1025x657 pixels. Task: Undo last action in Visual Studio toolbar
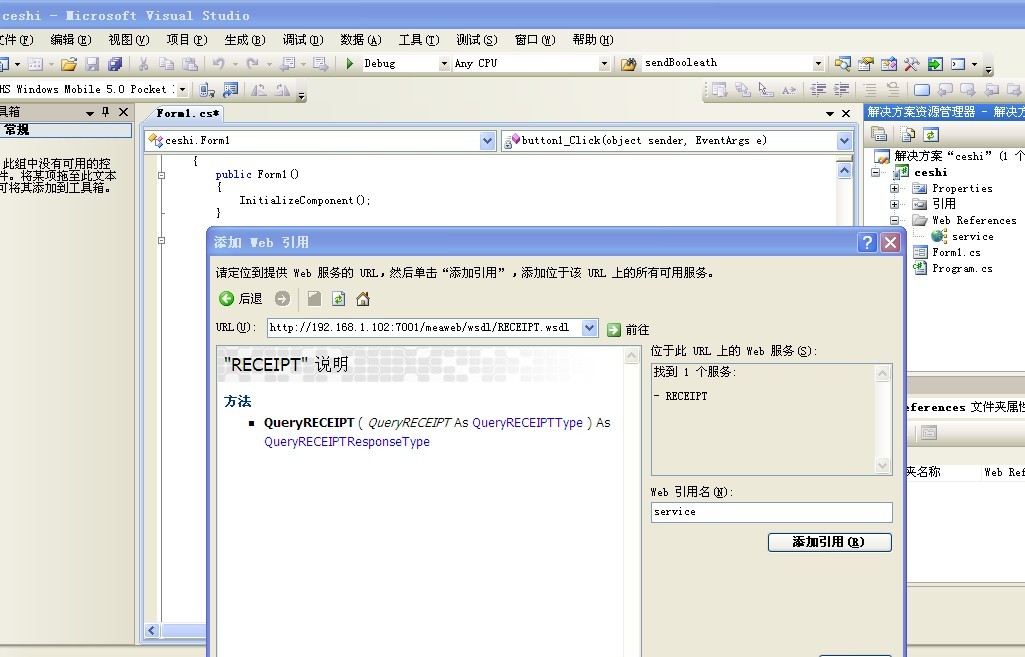click(x=218, y=63)
